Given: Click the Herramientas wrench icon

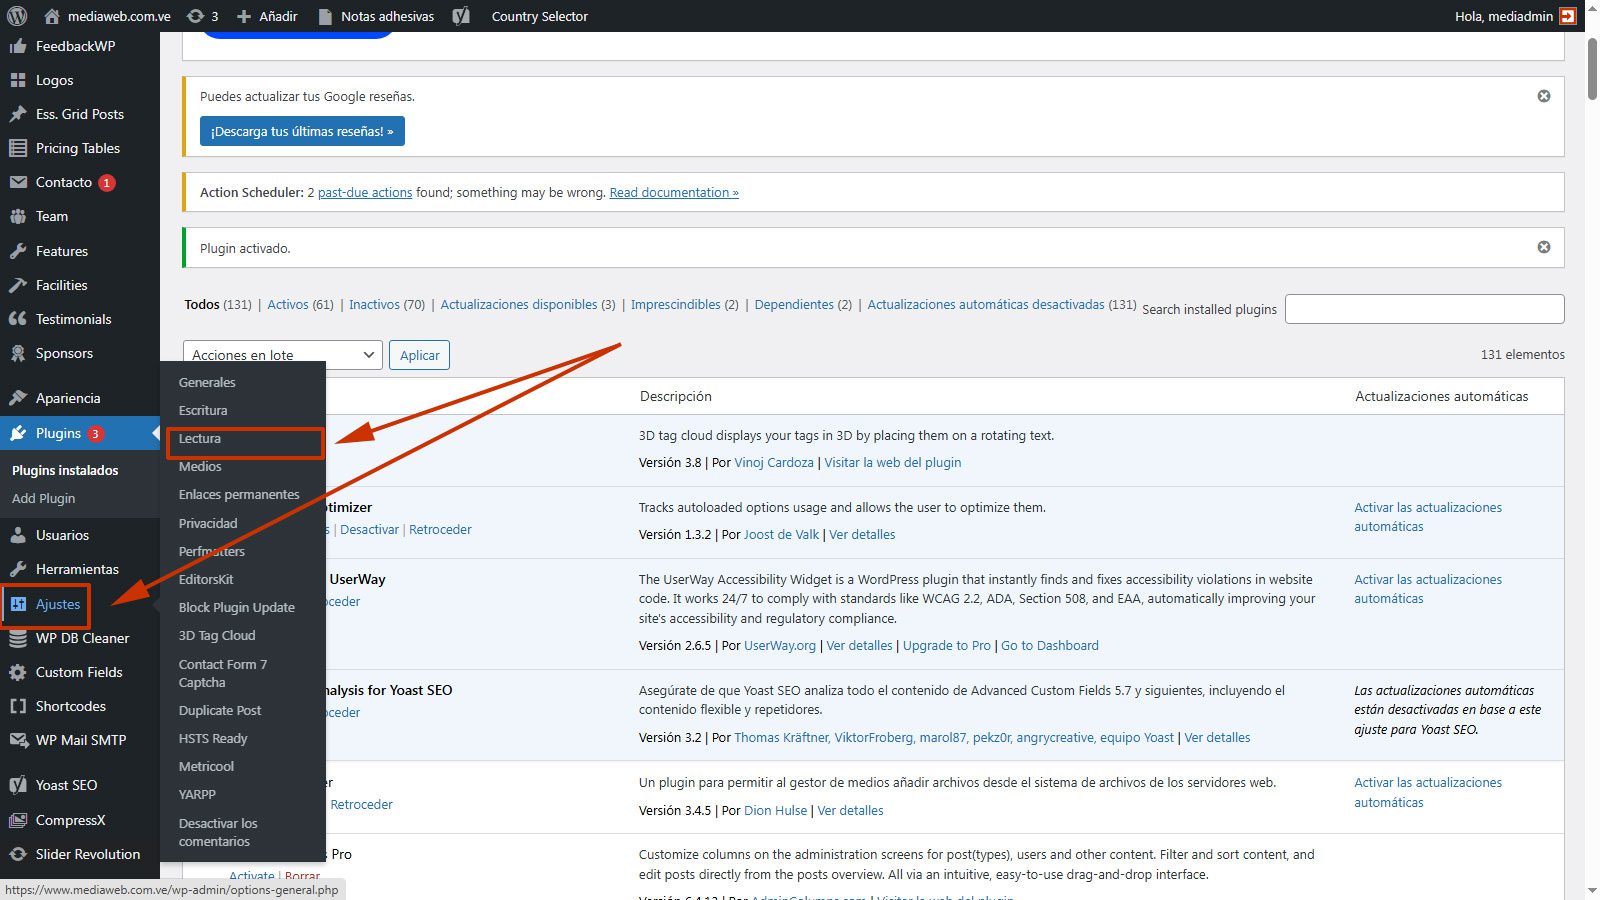Looking at the screenshot, I should (x=18, y=569).
